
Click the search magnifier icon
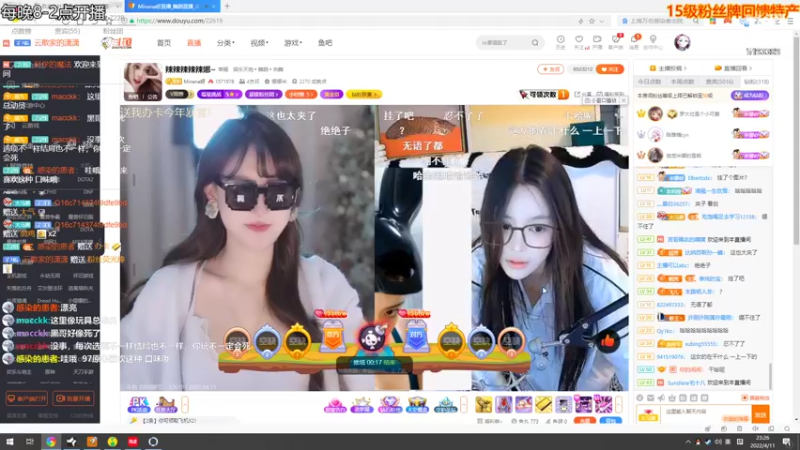click(x=535, y=43)
